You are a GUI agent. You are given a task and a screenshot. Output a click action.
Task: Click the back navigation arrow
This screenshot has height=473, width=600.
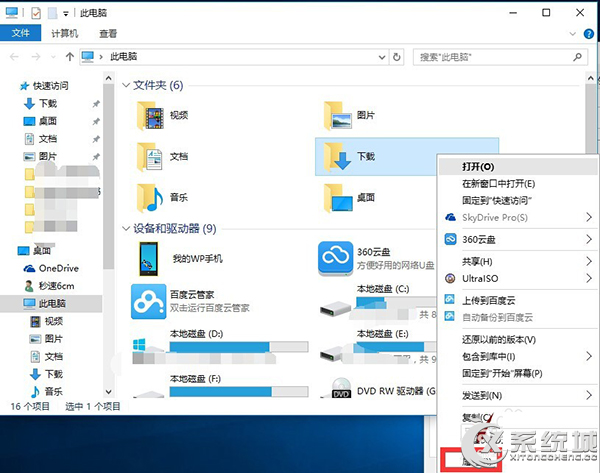click(14, 57)
